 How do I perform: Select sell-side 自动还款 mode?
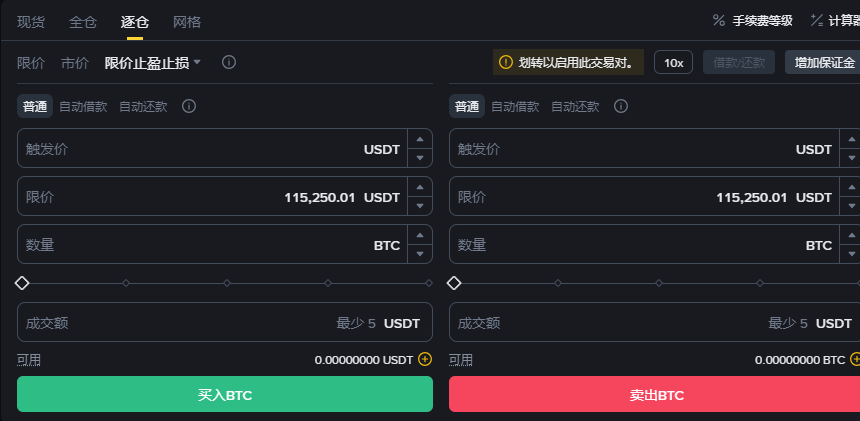click(575, 106)
